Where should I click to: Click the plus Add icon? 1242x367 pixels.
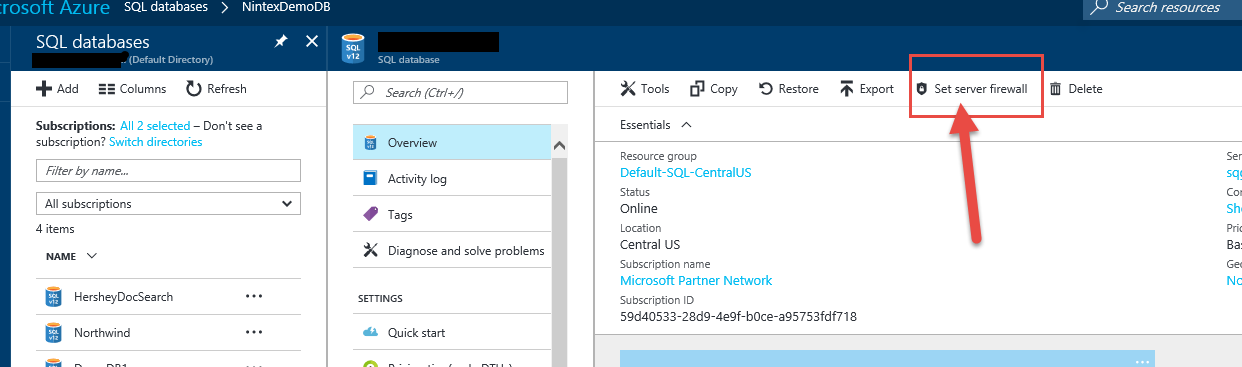coord(44,89)
